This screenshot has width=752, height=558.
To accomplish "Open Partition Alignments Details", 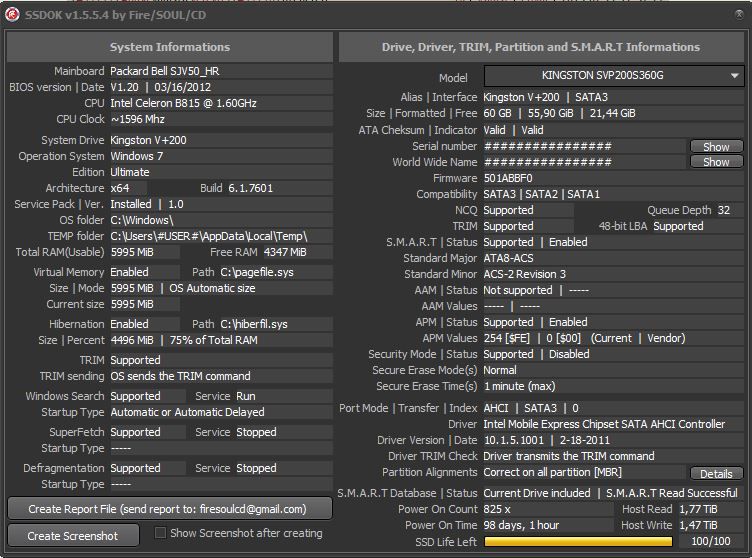I will [716, 474].
